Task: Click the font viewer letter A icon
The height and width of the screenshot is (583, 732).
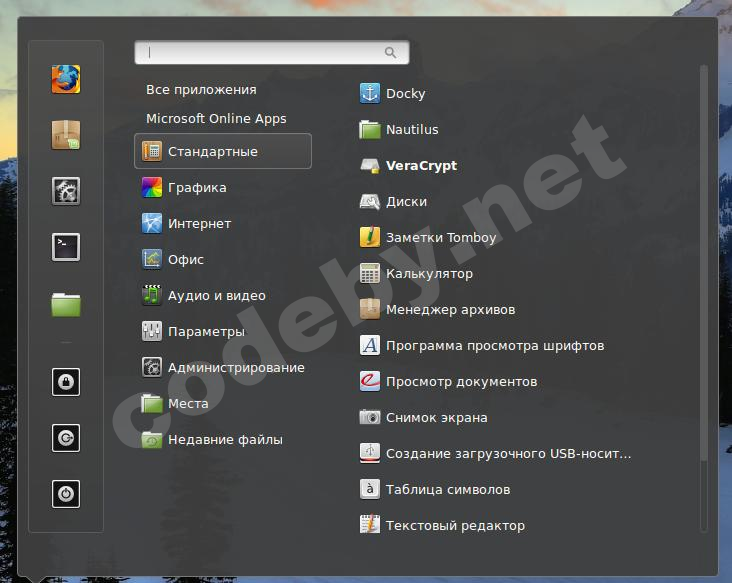Action: click(370, 345)
